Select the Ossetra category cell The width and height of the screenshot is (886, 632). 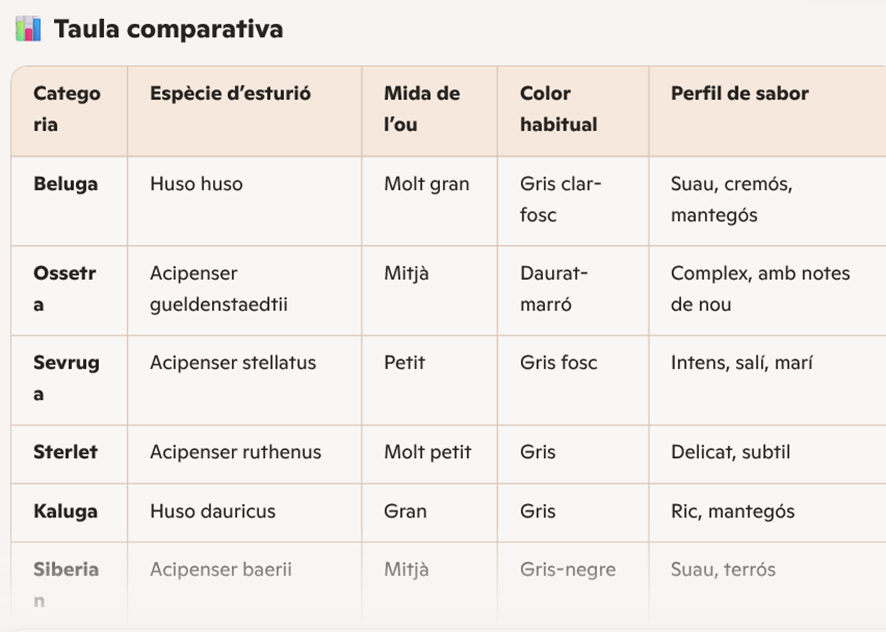pos(64,289)
